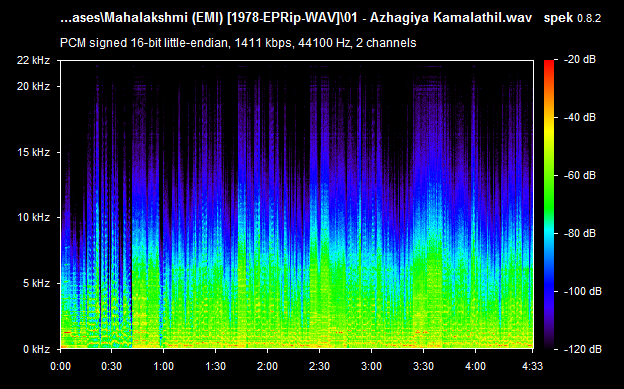Viewport: 624px width, 389px height.
Task: Click the 1:00 time axis marker
Action: (163, 366)
